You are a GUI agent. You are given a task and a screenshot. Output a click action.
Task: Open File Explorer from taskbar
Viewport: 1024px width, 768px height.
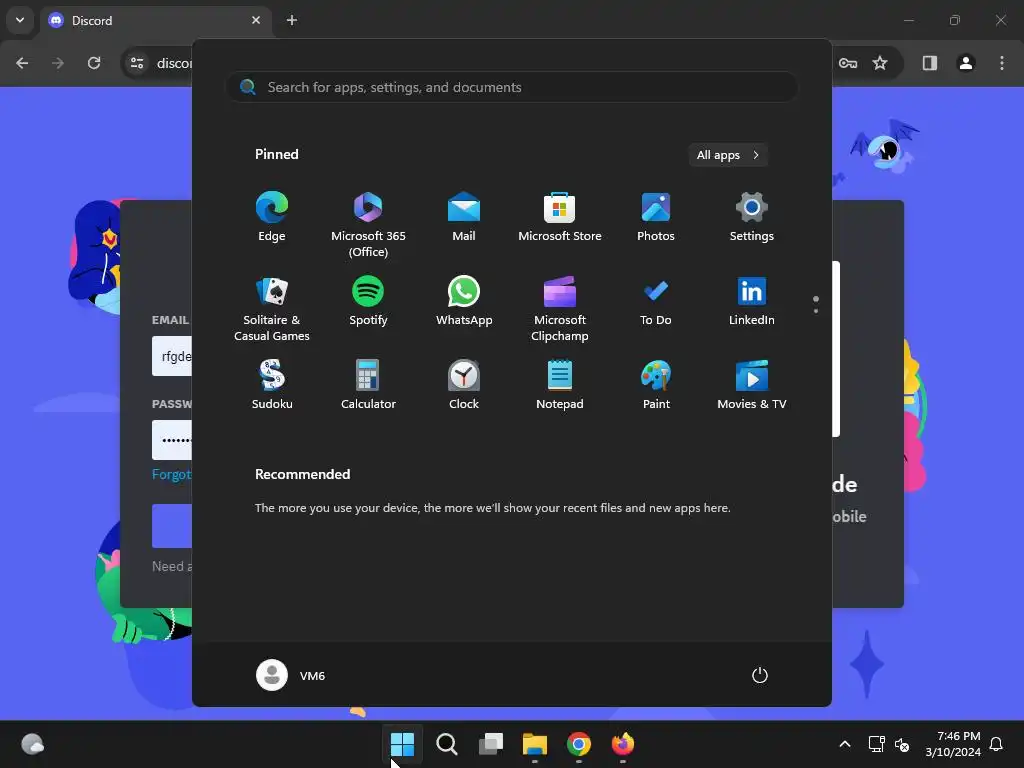click(x=534, y=744)
